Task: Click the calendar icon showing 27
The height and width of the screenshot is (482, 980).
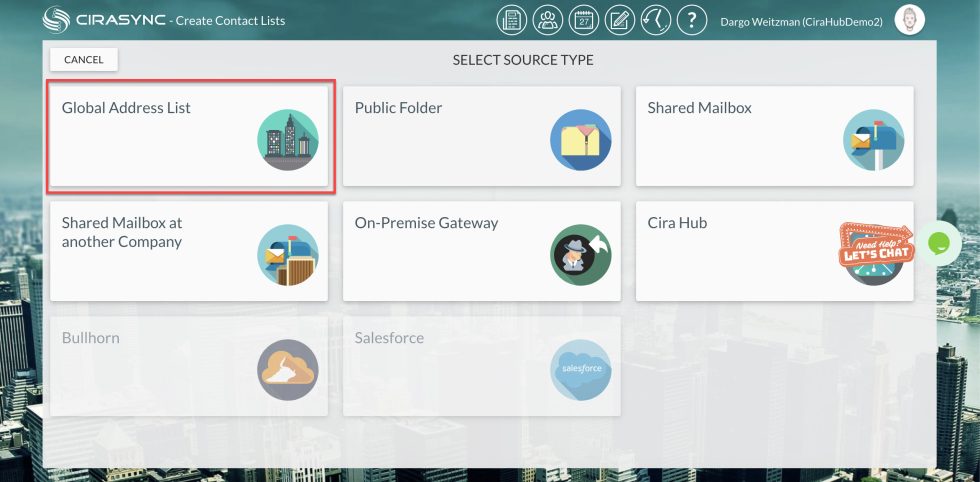Action: pyautogui.click(x=583, y=20)
